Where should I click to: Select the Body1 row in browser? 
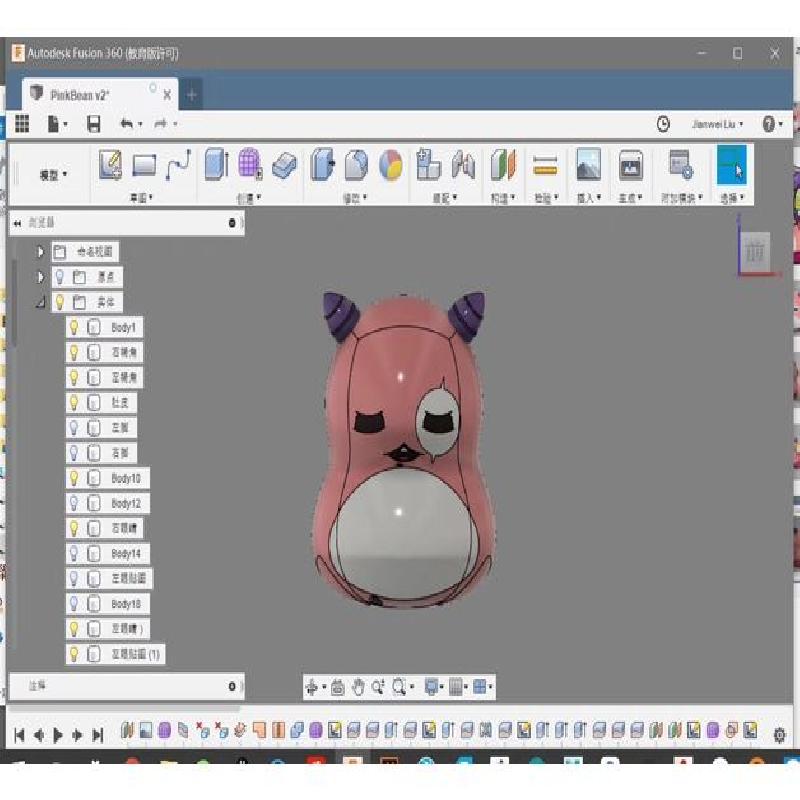(x=105, y=327)
